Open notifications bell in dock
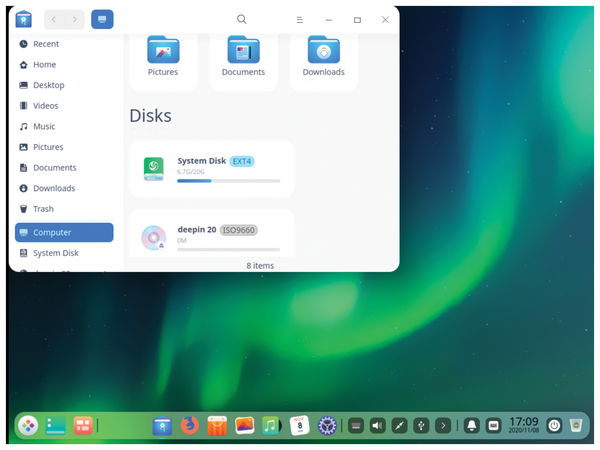 [472, 426]
